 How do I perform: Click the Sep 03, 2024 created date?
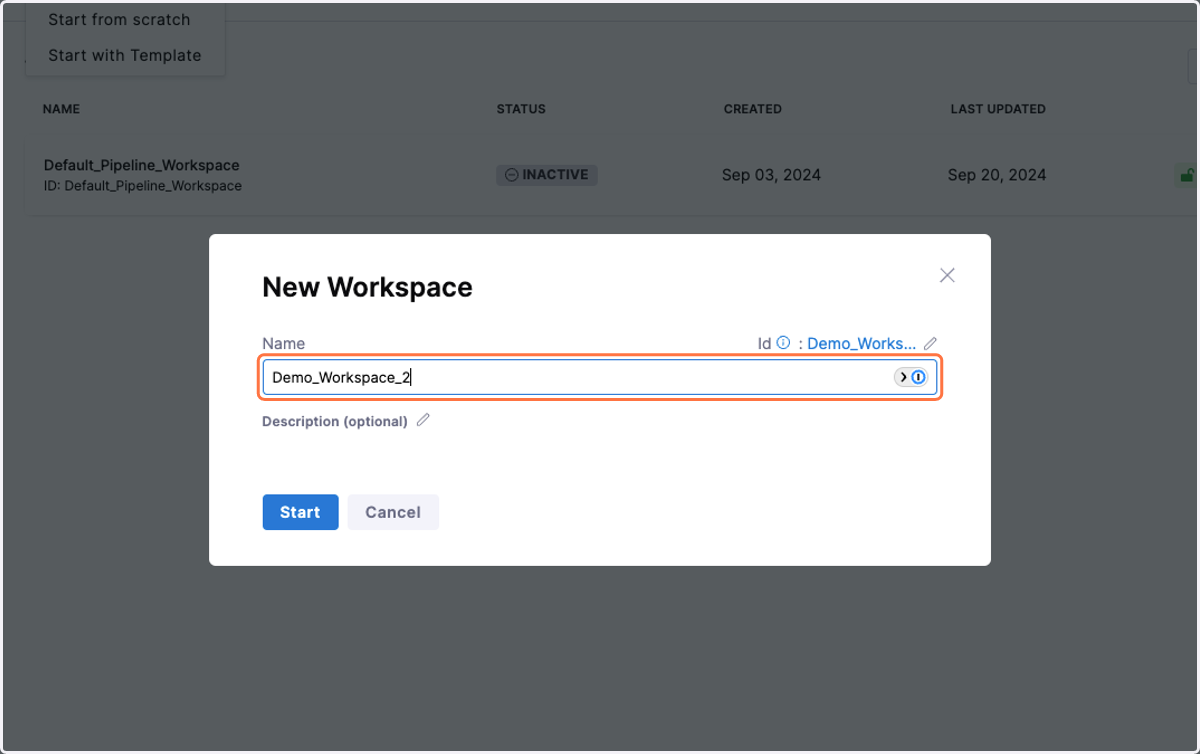click(x=771, y=175)
